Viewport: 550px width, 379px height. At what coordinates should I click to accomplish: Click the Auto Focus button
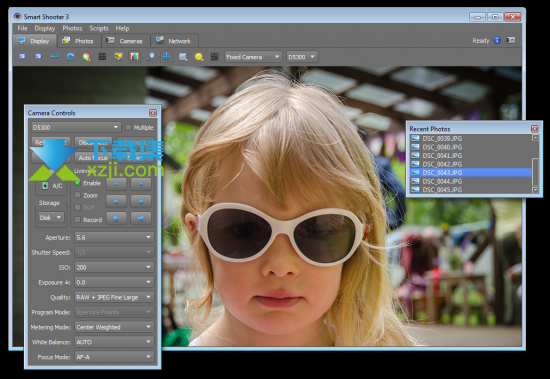(93, 158)
